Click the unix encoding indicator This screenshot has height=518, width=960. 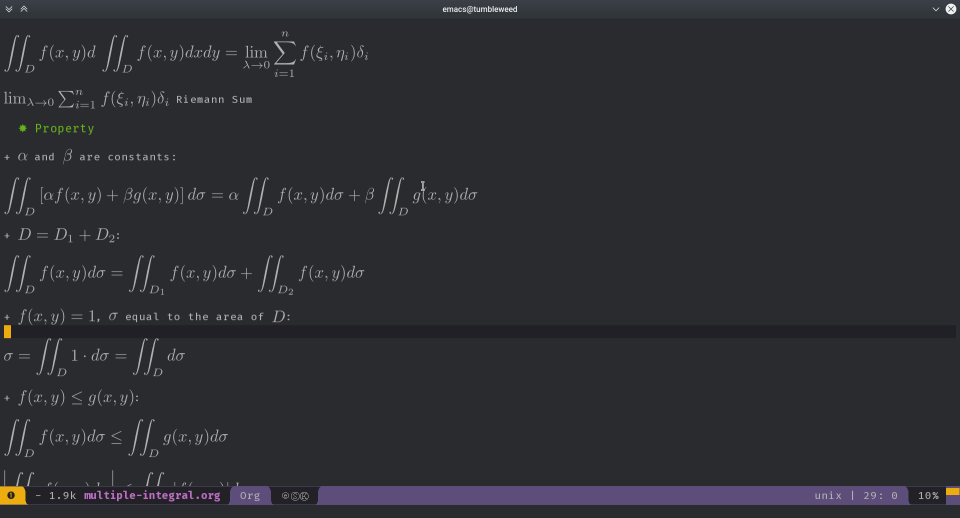pyautogui.click(x=828, y=495)
